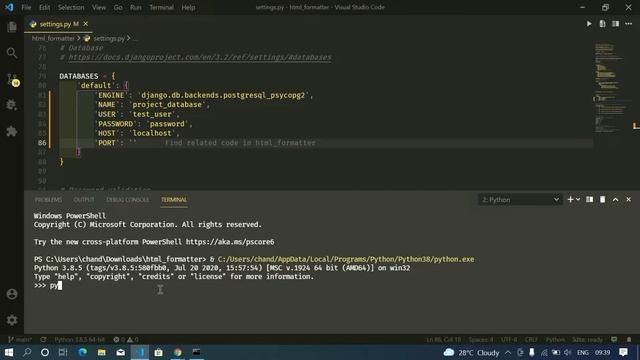Click the 'project_database' string value
The image size is (640, 360).
click(167, 104)
